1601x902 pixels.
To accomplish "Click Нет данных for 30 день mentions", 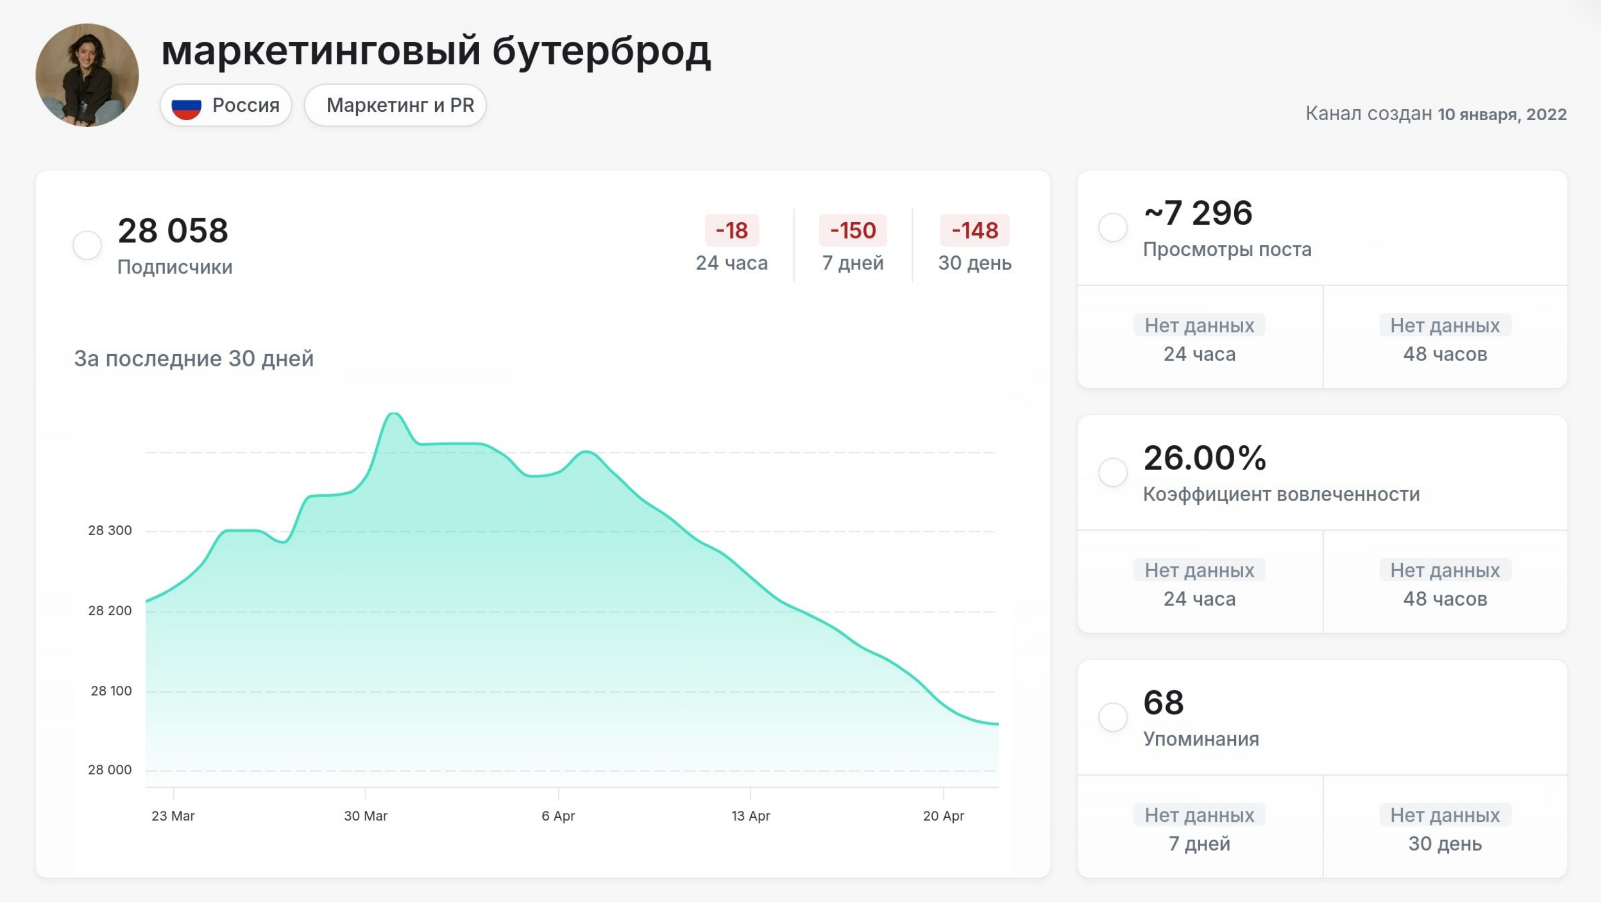I will (1444, 814).
